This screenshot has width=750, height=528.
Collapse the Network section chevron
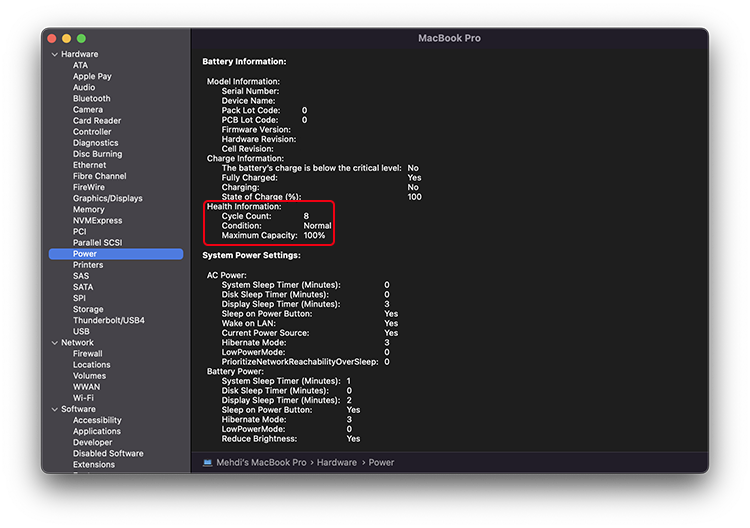coord(55,343)
